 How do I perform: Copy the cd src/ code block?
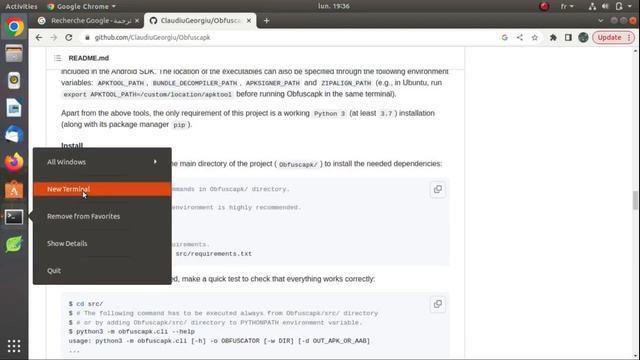[438, 304]
